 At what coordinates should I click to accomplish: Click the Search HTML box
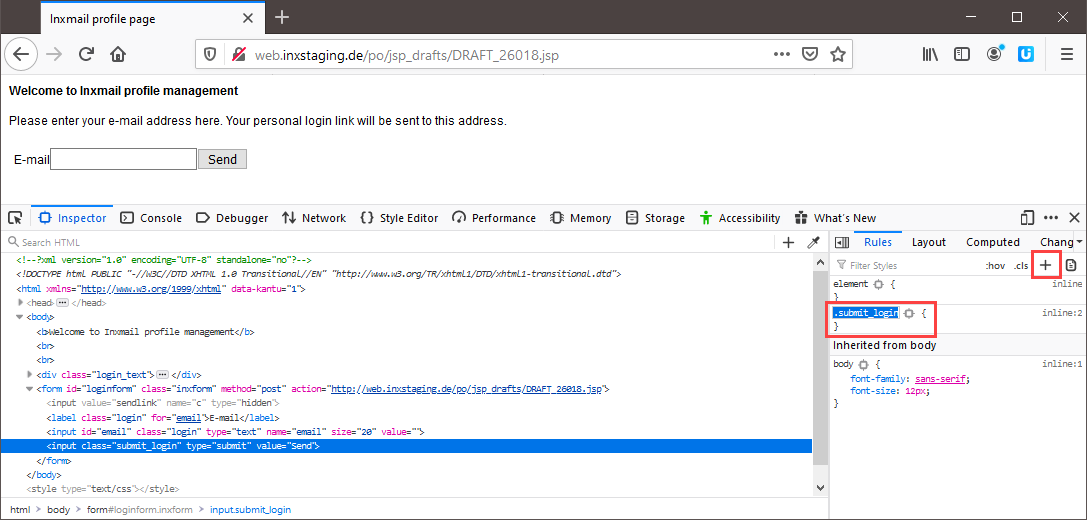point(388,242)
